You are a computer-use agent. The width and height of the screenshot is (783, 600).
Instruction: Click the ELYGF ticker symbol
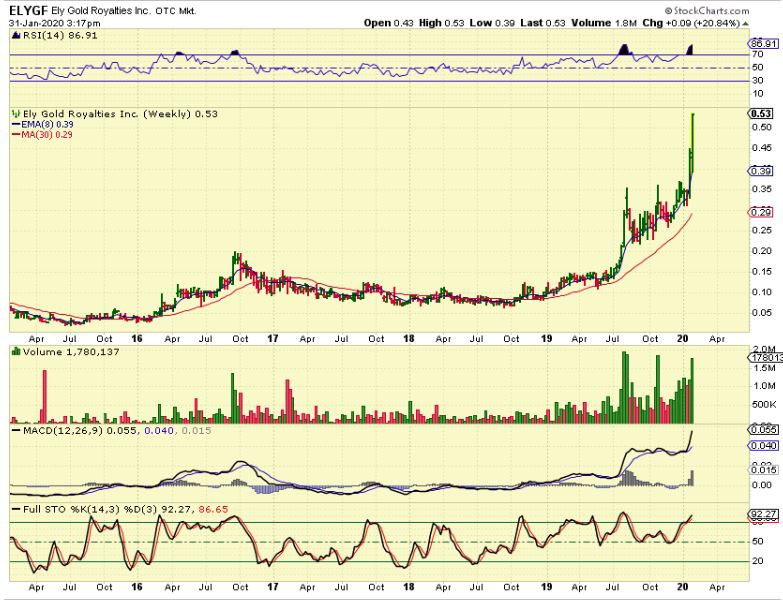(x=28, y=10)
